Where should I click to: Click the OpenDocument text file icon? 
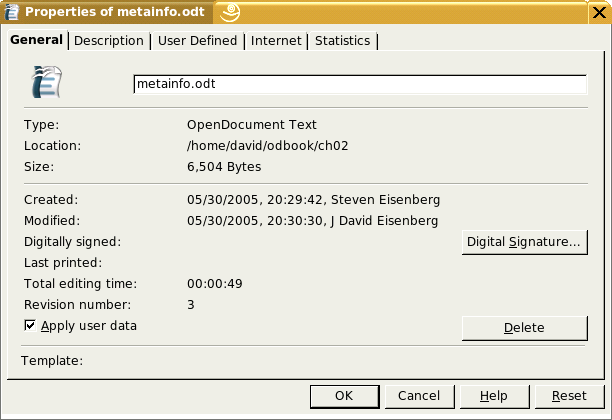pos(46,82)
